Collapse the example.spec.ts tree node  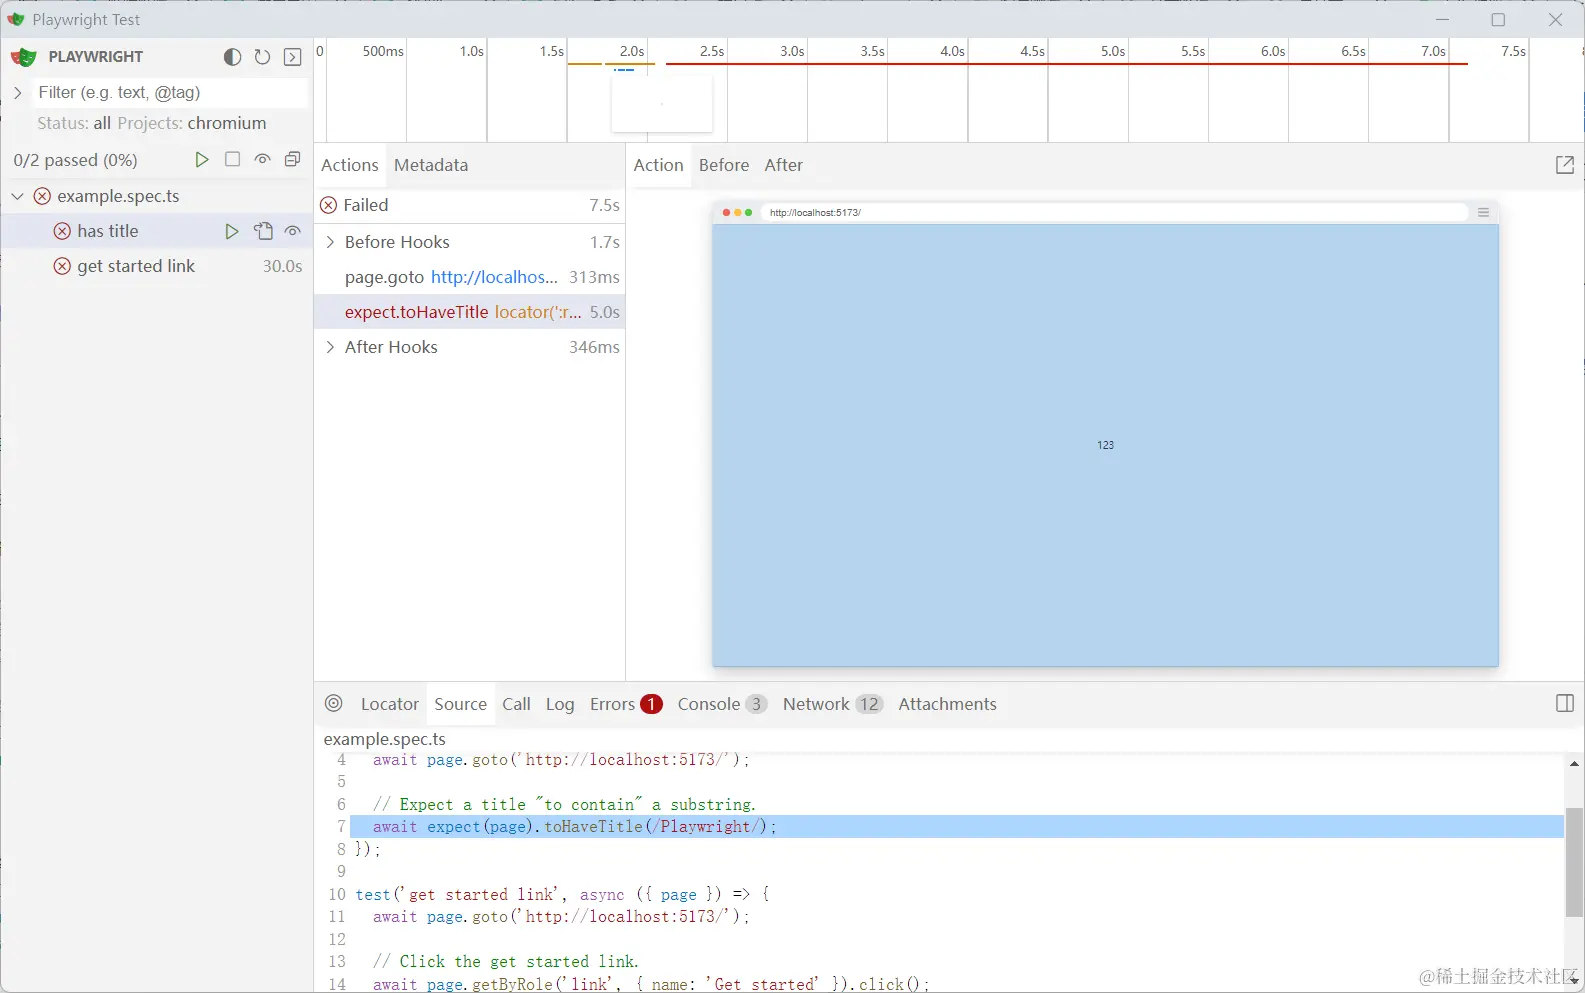point(17,196)
